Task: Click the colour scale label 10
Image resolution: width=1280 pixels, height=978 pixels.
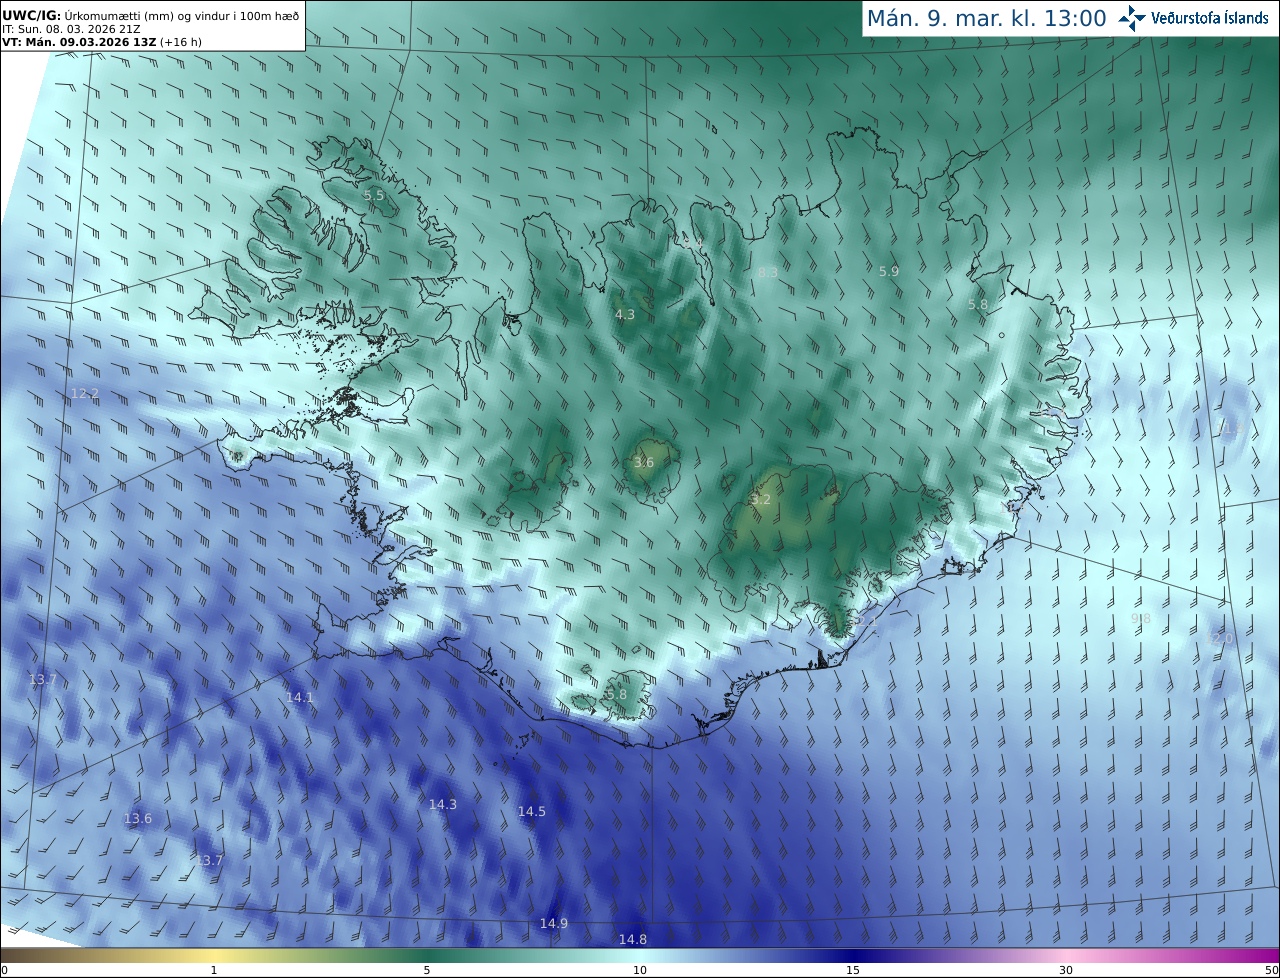Action: (x=640, y=970)
